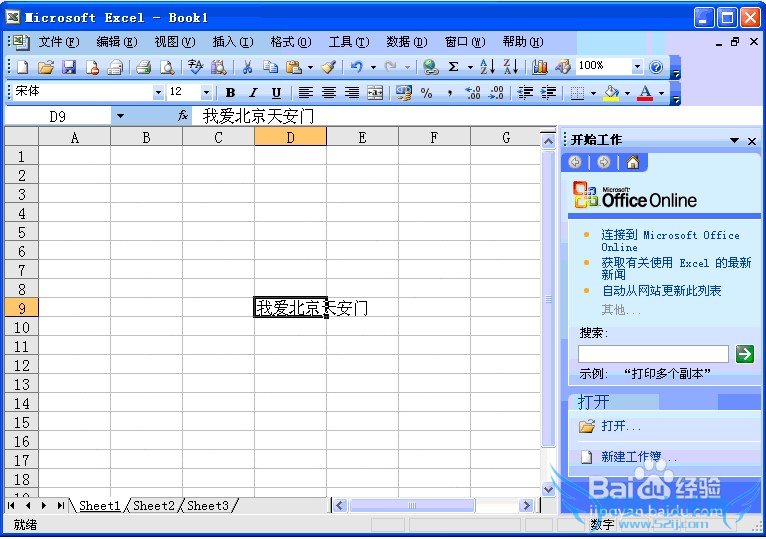Click 连接到 Microsoft Office Online link

click(670, 241)
